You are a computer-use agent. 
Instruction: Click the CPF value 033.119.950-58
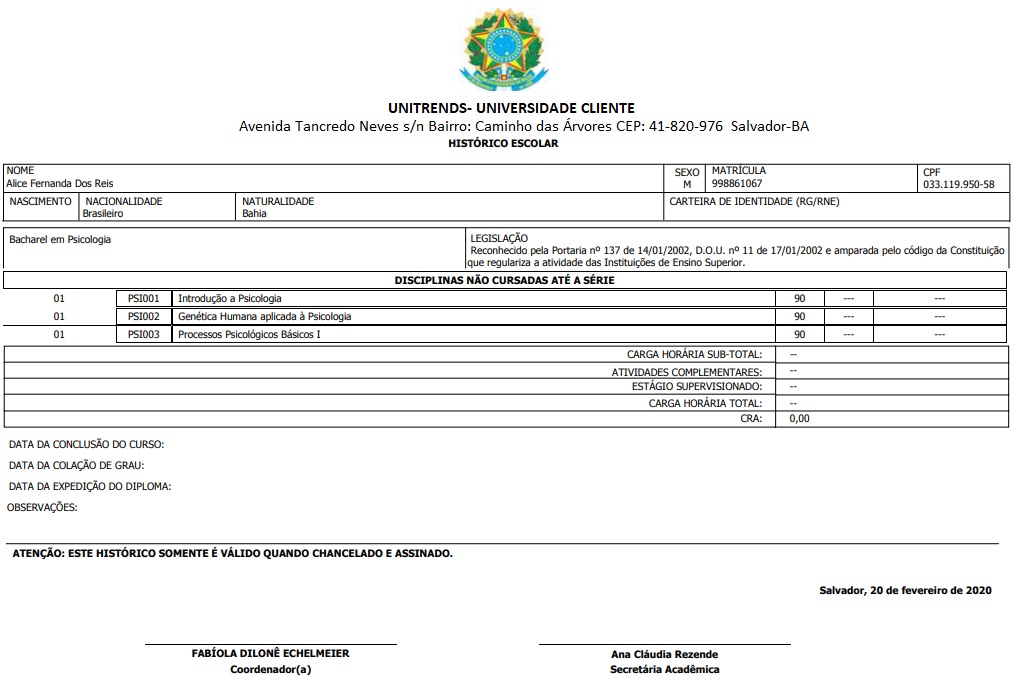pyautogui.click(x=958, y=185)
